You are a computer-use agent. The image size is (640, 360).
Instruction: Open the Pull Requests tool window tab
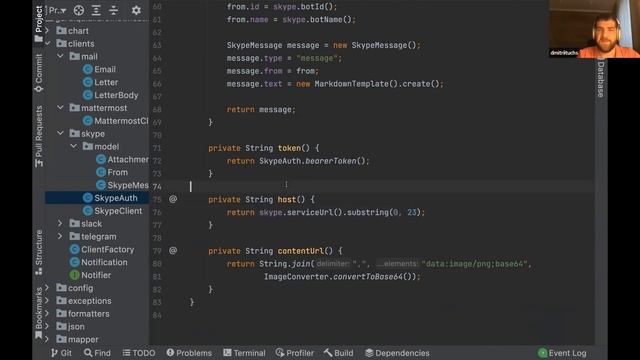pos(39,136)
